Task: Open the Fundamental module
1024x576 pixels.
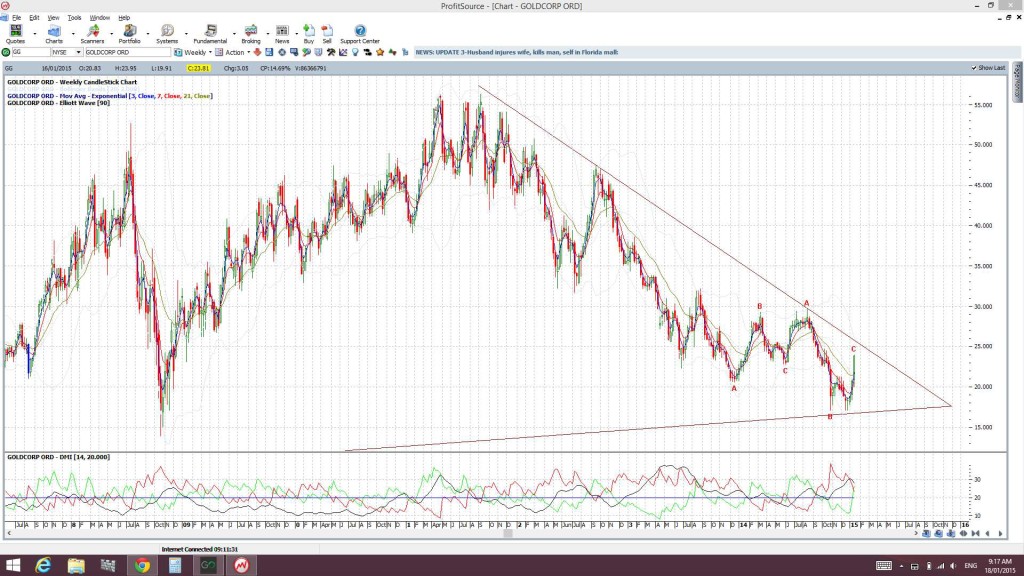Action: pyautogui.click(x=210, y=34)
